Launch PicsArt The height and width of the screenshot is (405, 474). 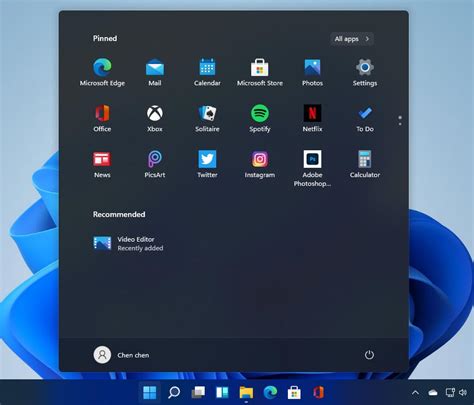155,164
